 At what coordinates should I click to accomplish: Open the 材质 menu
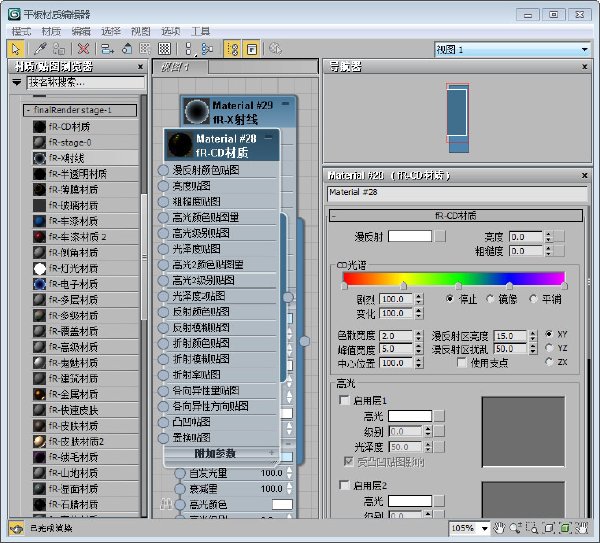51,31
